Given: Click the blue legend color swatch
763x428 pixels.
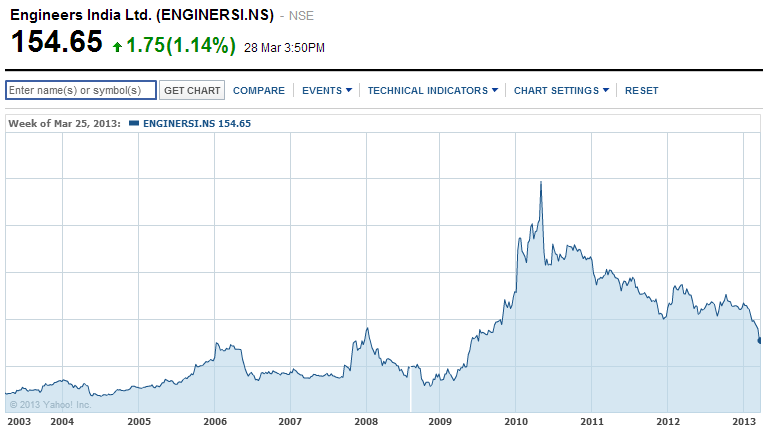Looking at the screenshot, I should point(134,123).
